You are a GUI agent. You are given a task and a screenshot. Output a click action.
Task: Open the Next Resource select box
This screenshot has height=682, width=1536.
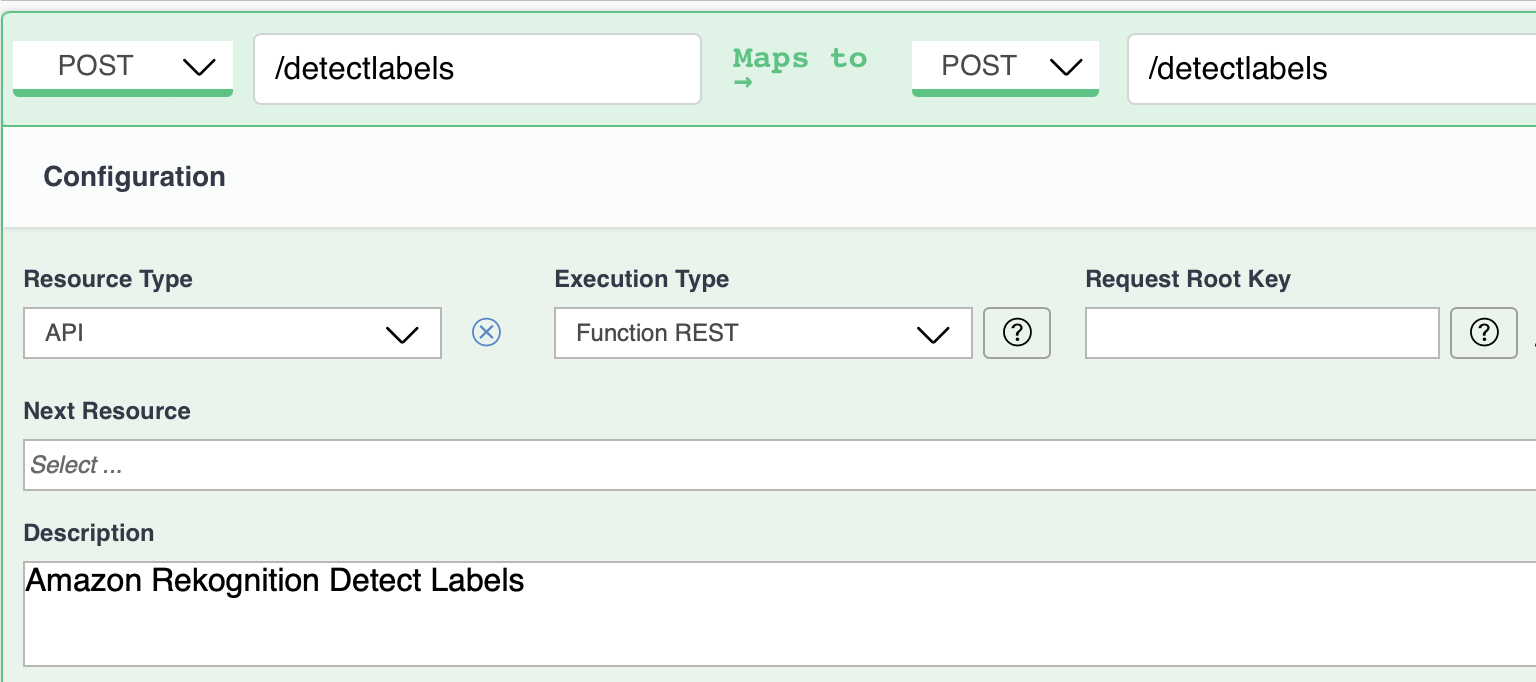[x=780, y=465]
